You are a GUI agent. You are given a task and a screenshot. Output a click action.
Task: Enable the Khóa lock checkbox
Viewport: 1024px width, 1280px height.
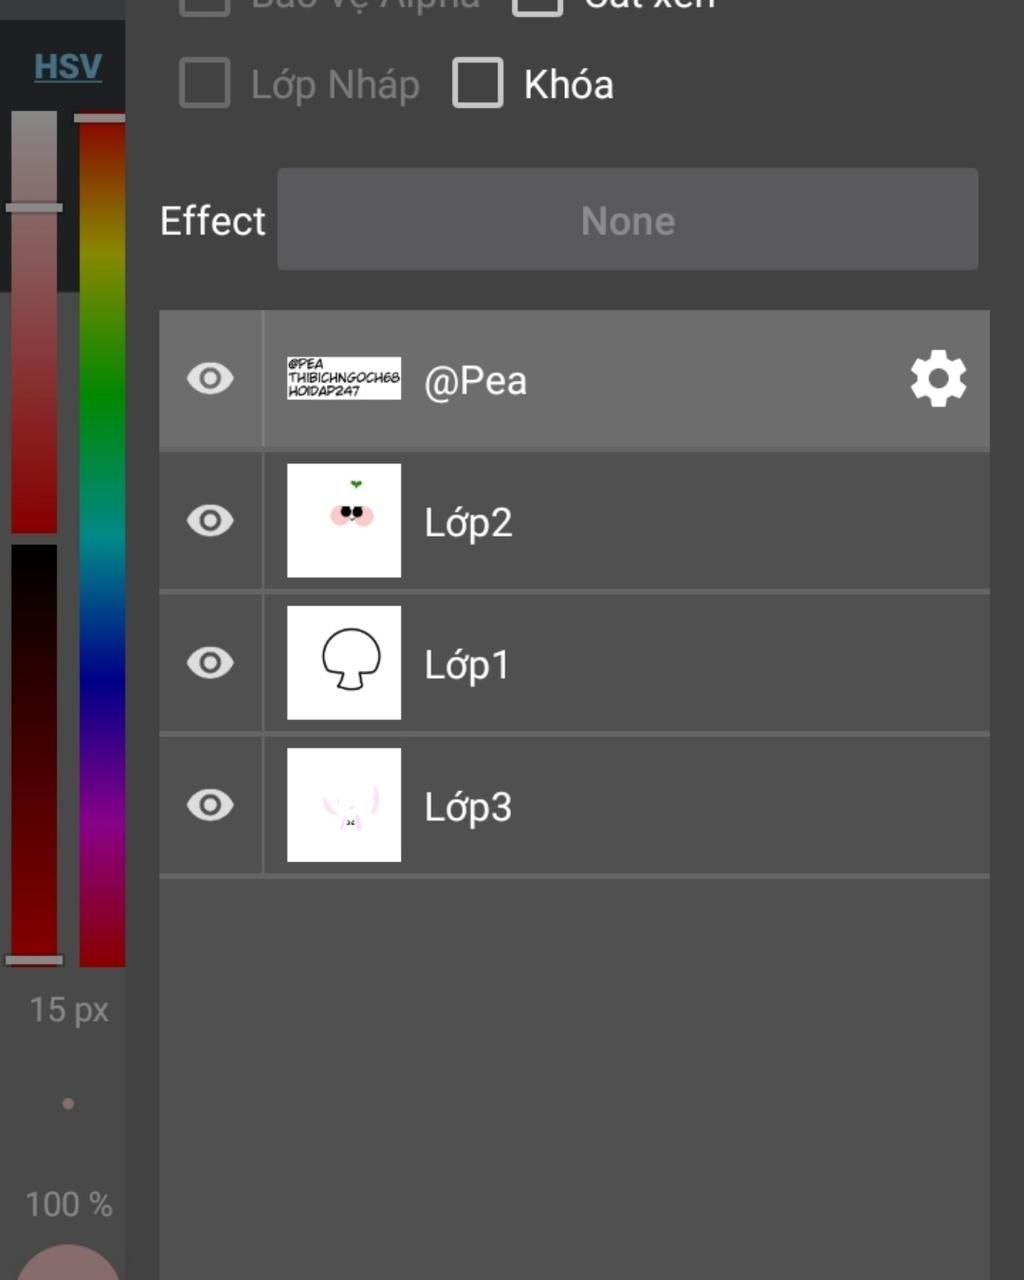(478, 83)
